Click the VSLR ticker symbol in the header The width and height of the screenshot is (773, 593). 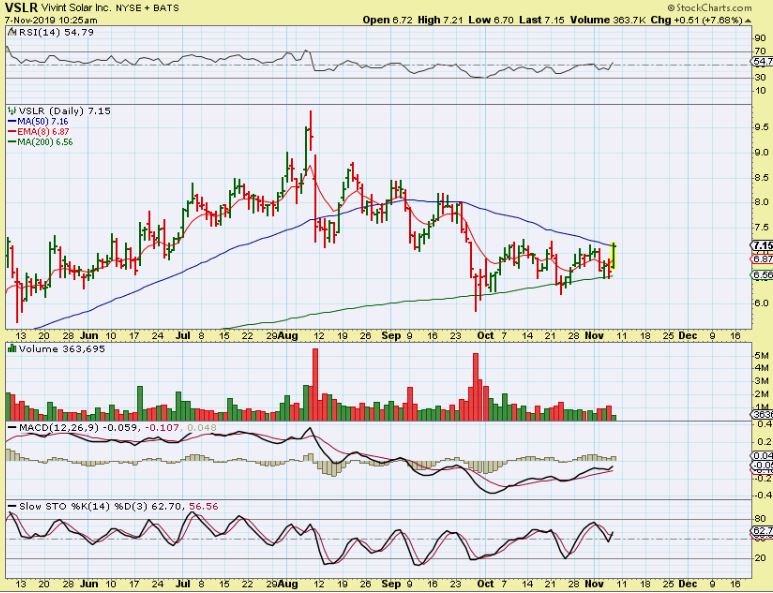pos(21,8)
